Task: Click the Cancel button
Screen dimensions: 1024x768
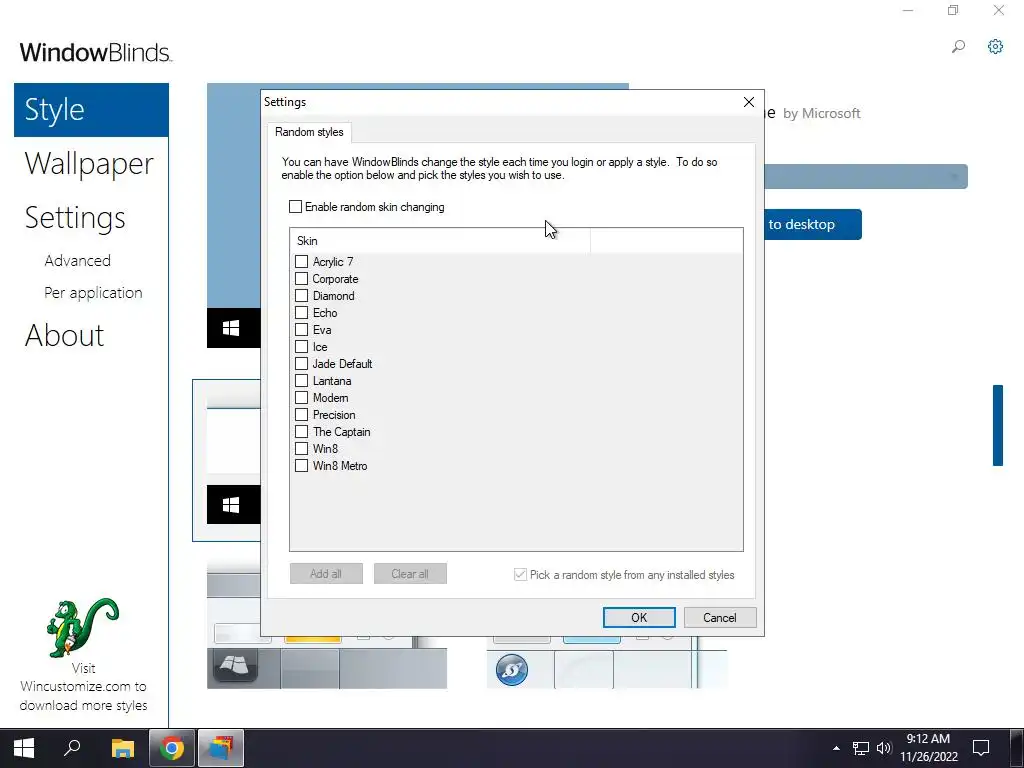Action: [x=720, y=618]
